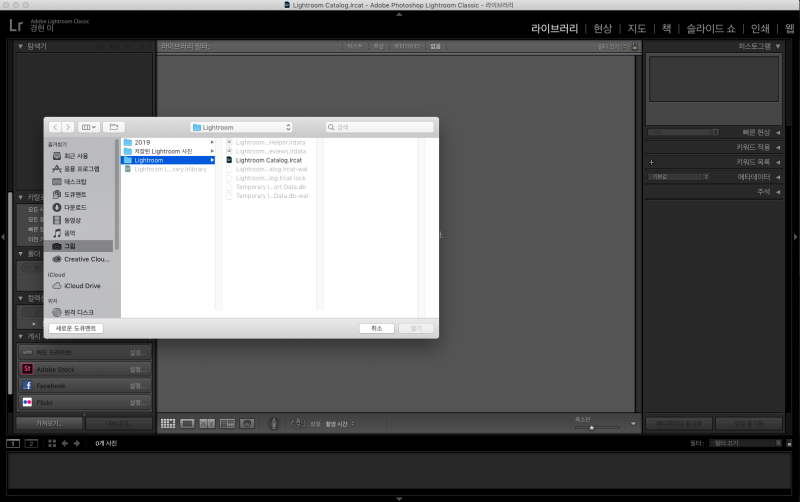
Task: Open sort order dropdown 촬영 시간
Action: pyautogui.click(x=340, y=424)
